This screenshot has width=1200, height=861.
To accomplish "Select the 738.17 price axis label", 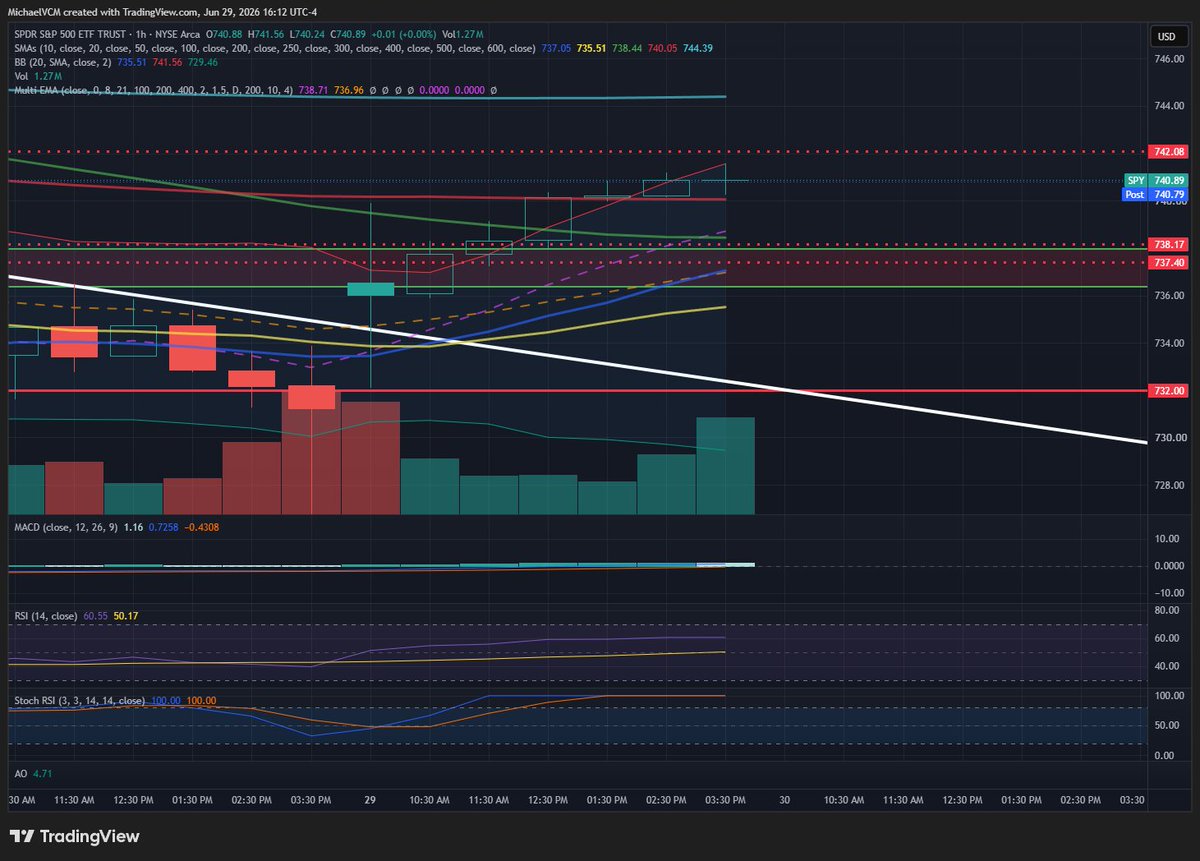I will click(x=1168, y=244).
